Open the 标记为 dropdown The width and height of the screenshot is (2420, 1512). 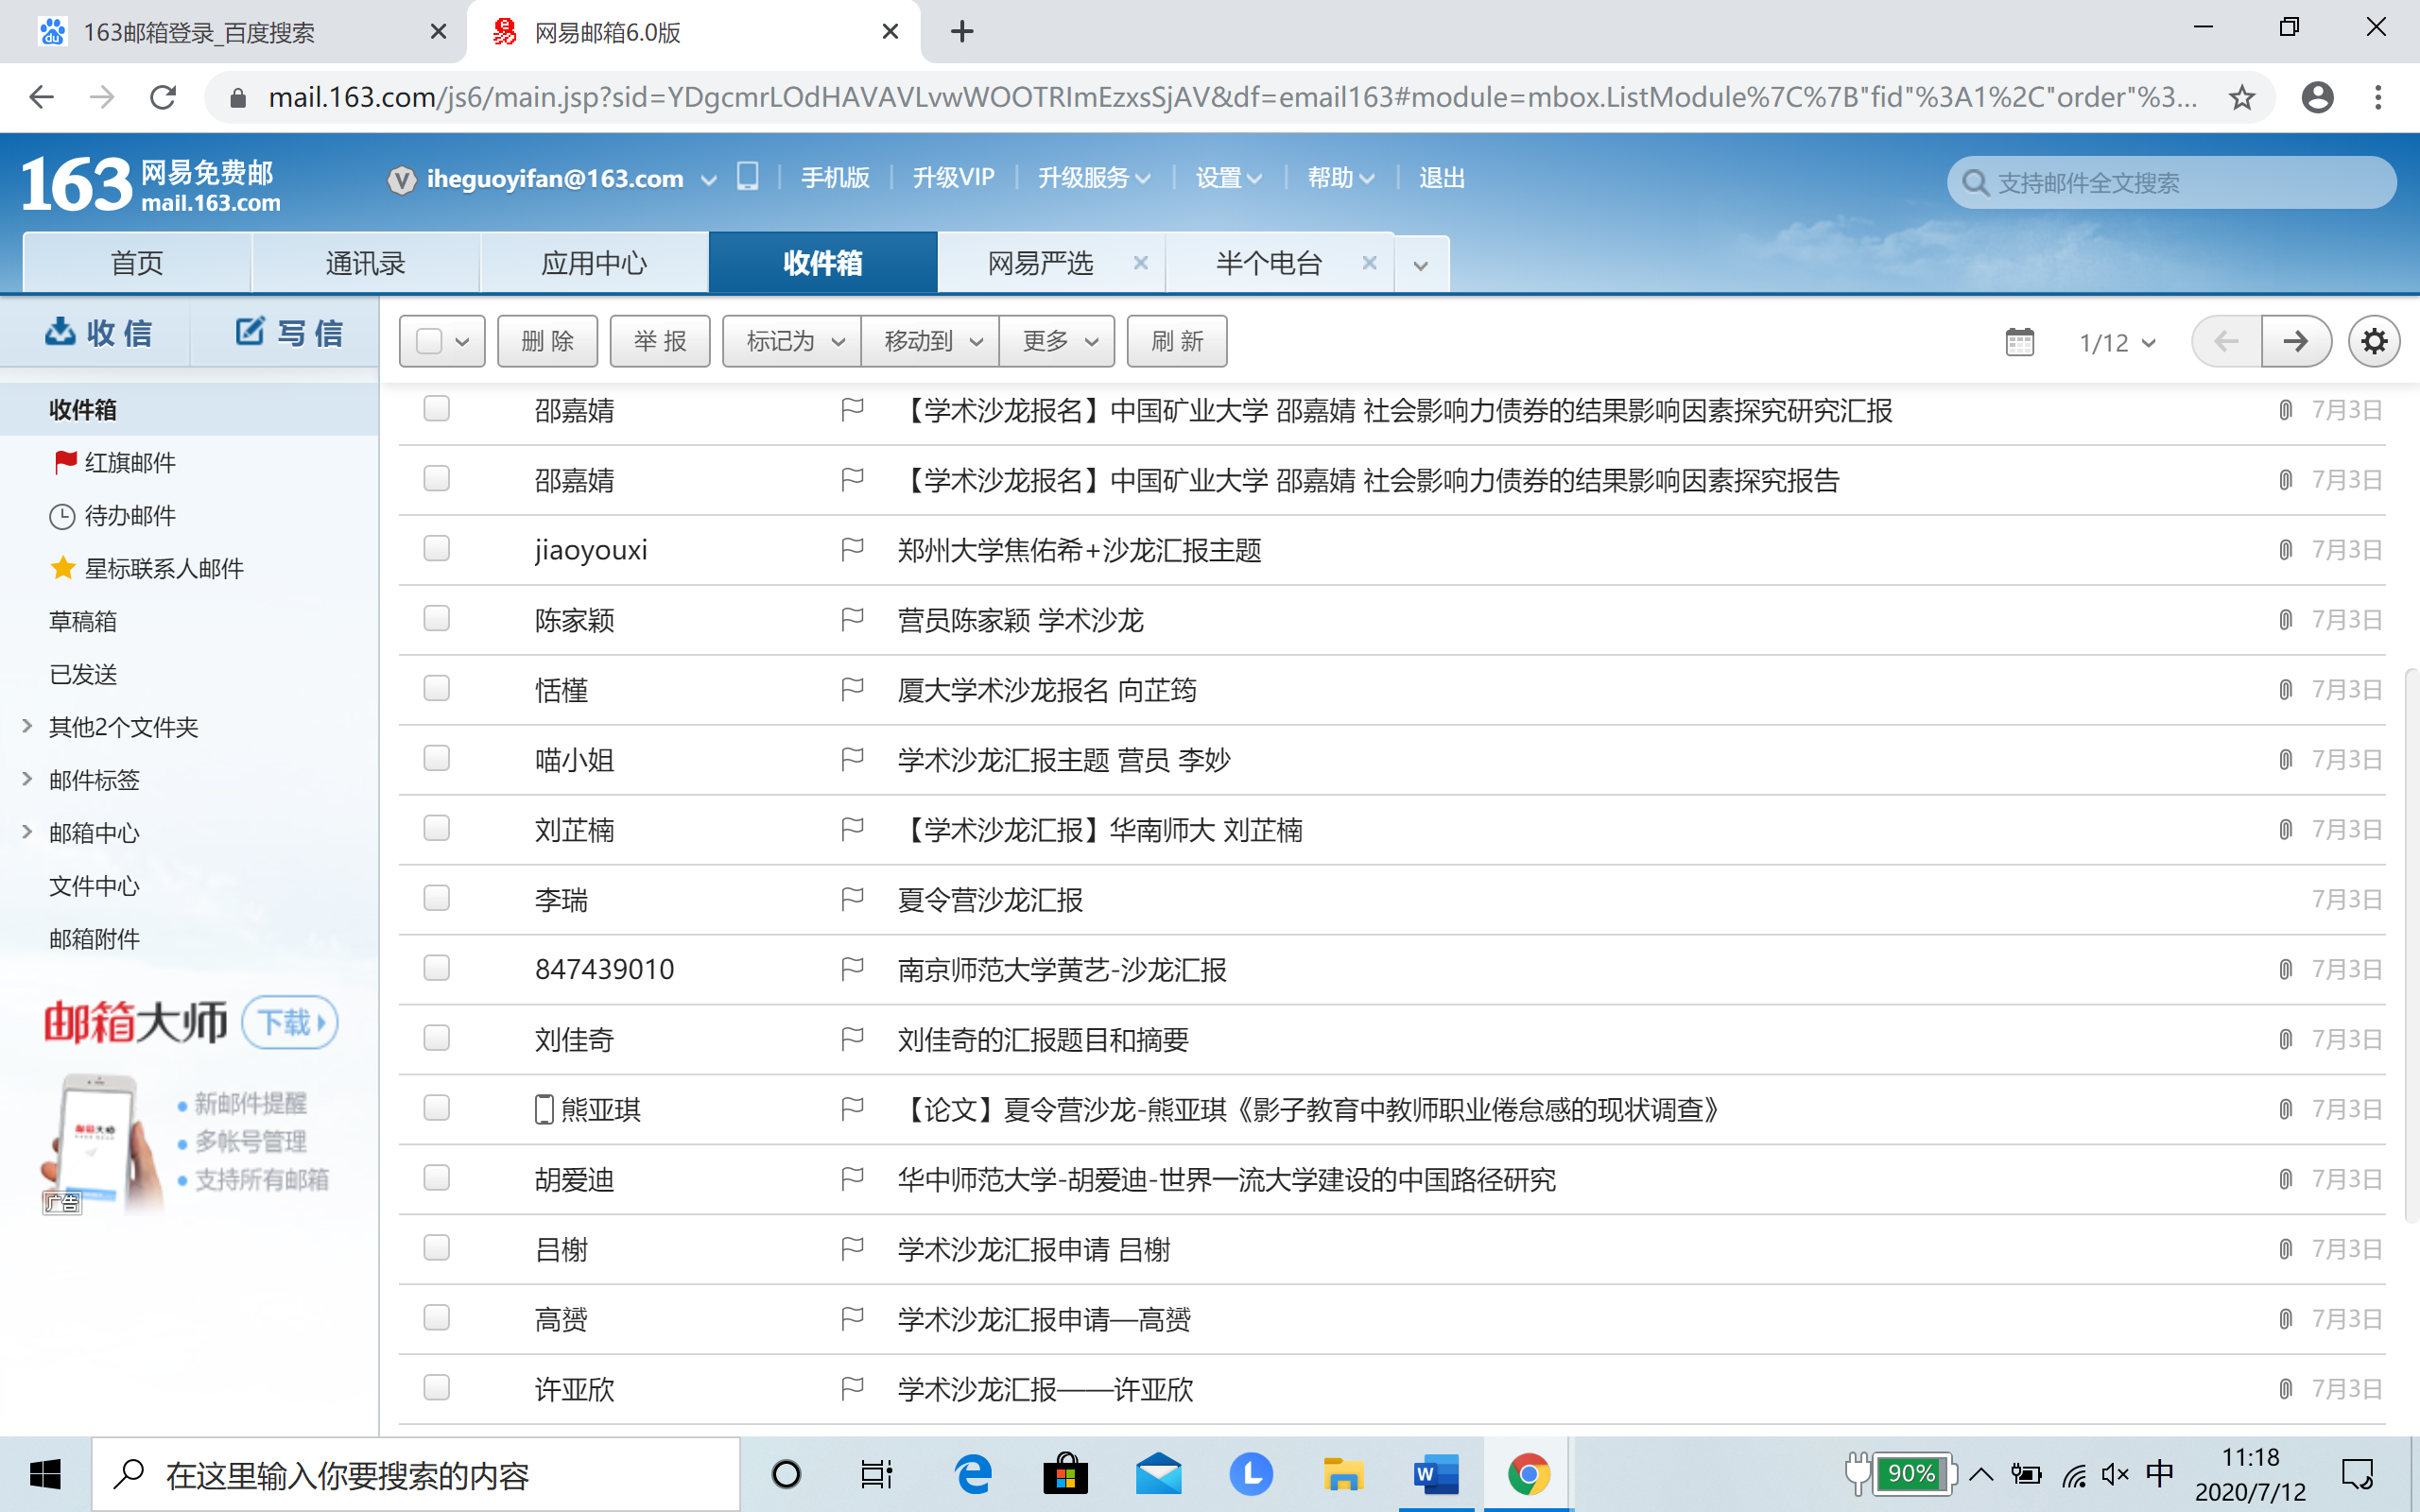(x=793, y=342)
